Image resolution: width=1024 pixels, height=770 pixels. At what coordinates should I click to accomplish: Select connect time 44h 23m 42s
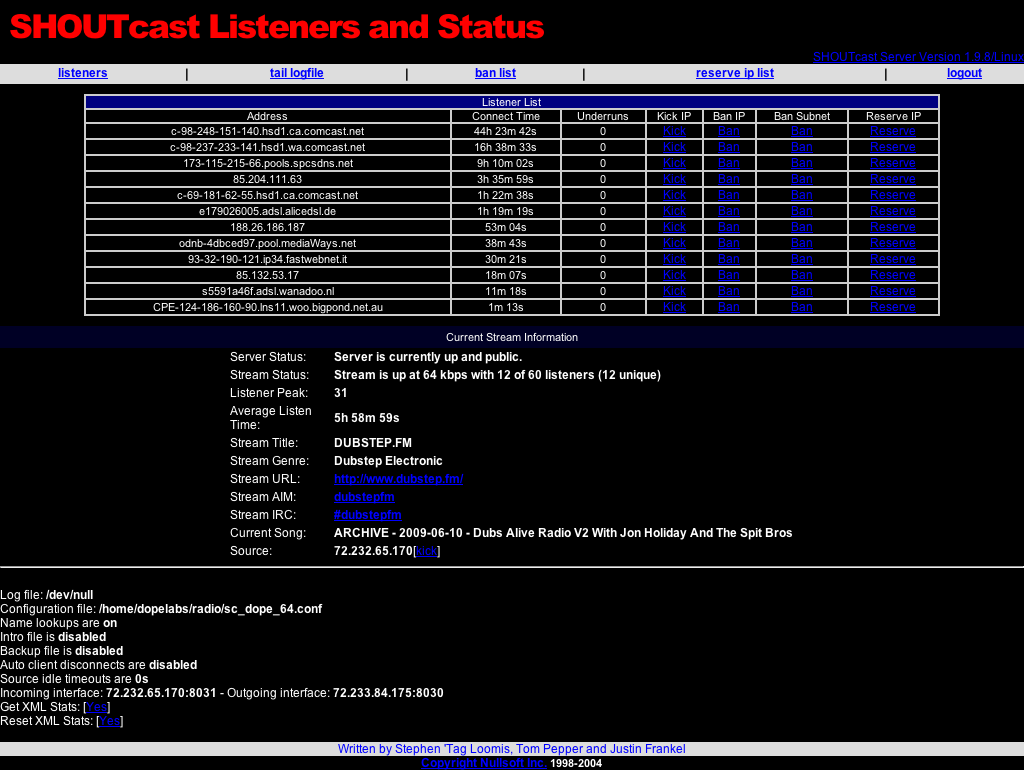[x=505, y=131]
